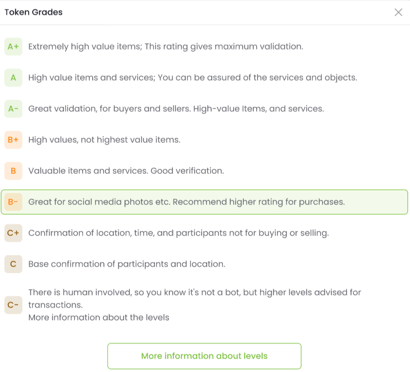
Task: Select 'Base confirmation of participants' row
Action: (x=205, y=264)
